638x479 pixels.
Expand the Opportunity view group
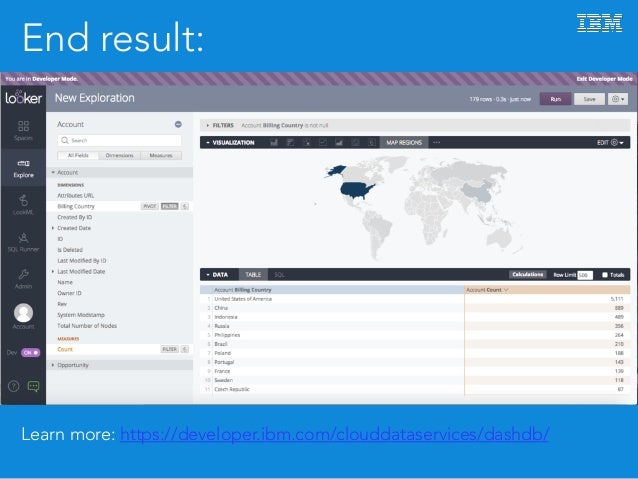tap(120, 365)
